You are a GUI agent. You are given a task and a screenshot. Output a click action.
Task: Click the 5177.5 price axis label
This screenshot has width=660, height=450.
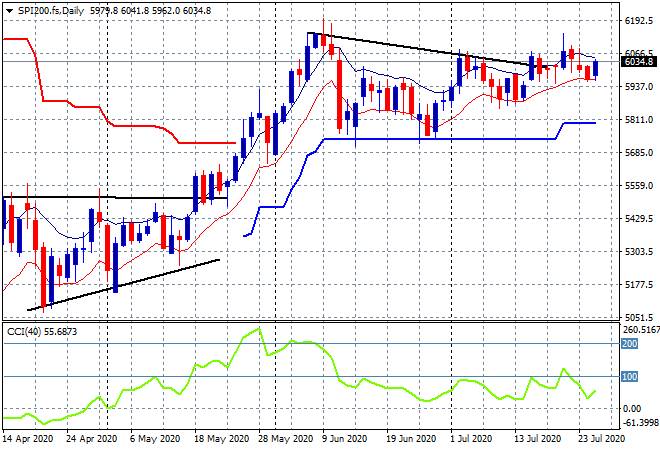click(639, 285)
